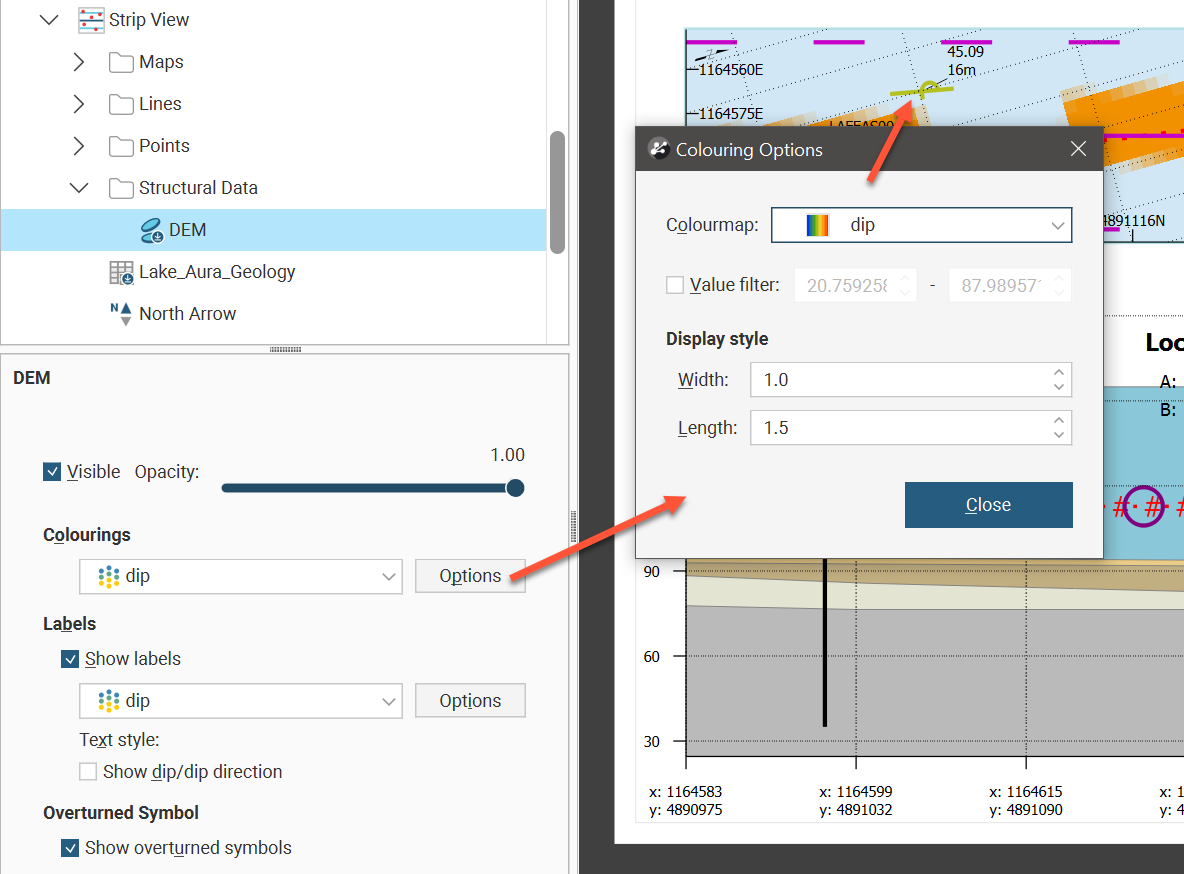Open Labels Options button

(x=470, y=701)
